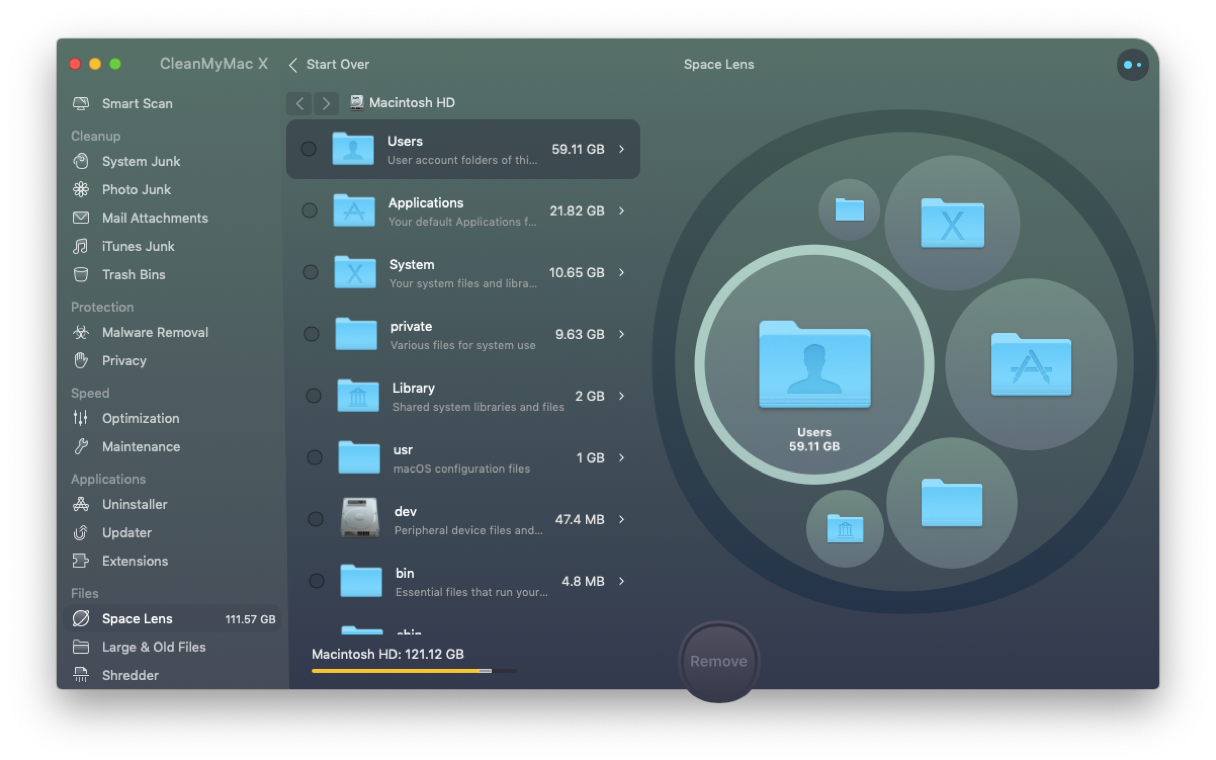
Task: Click the Macintosh HD: 121.12 GB label
Action: (x=388, y=655)
